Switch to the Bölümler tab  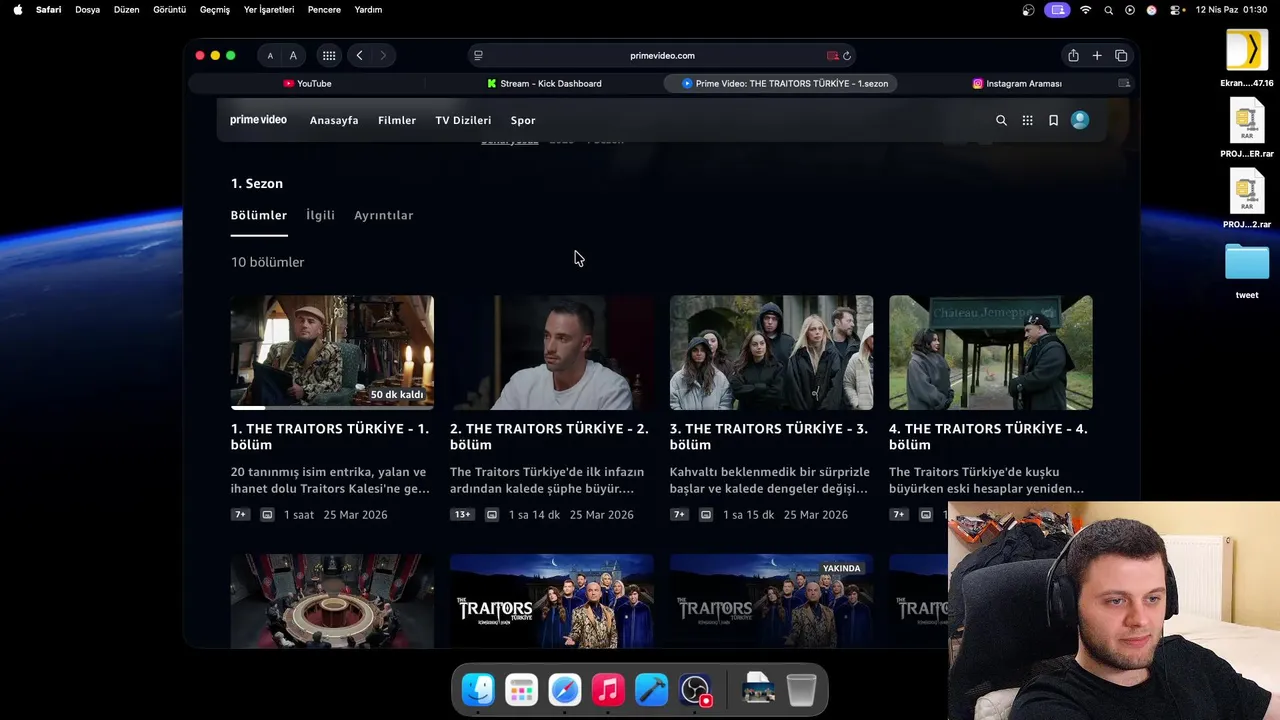pyautogui.click(x=259, y=215)
